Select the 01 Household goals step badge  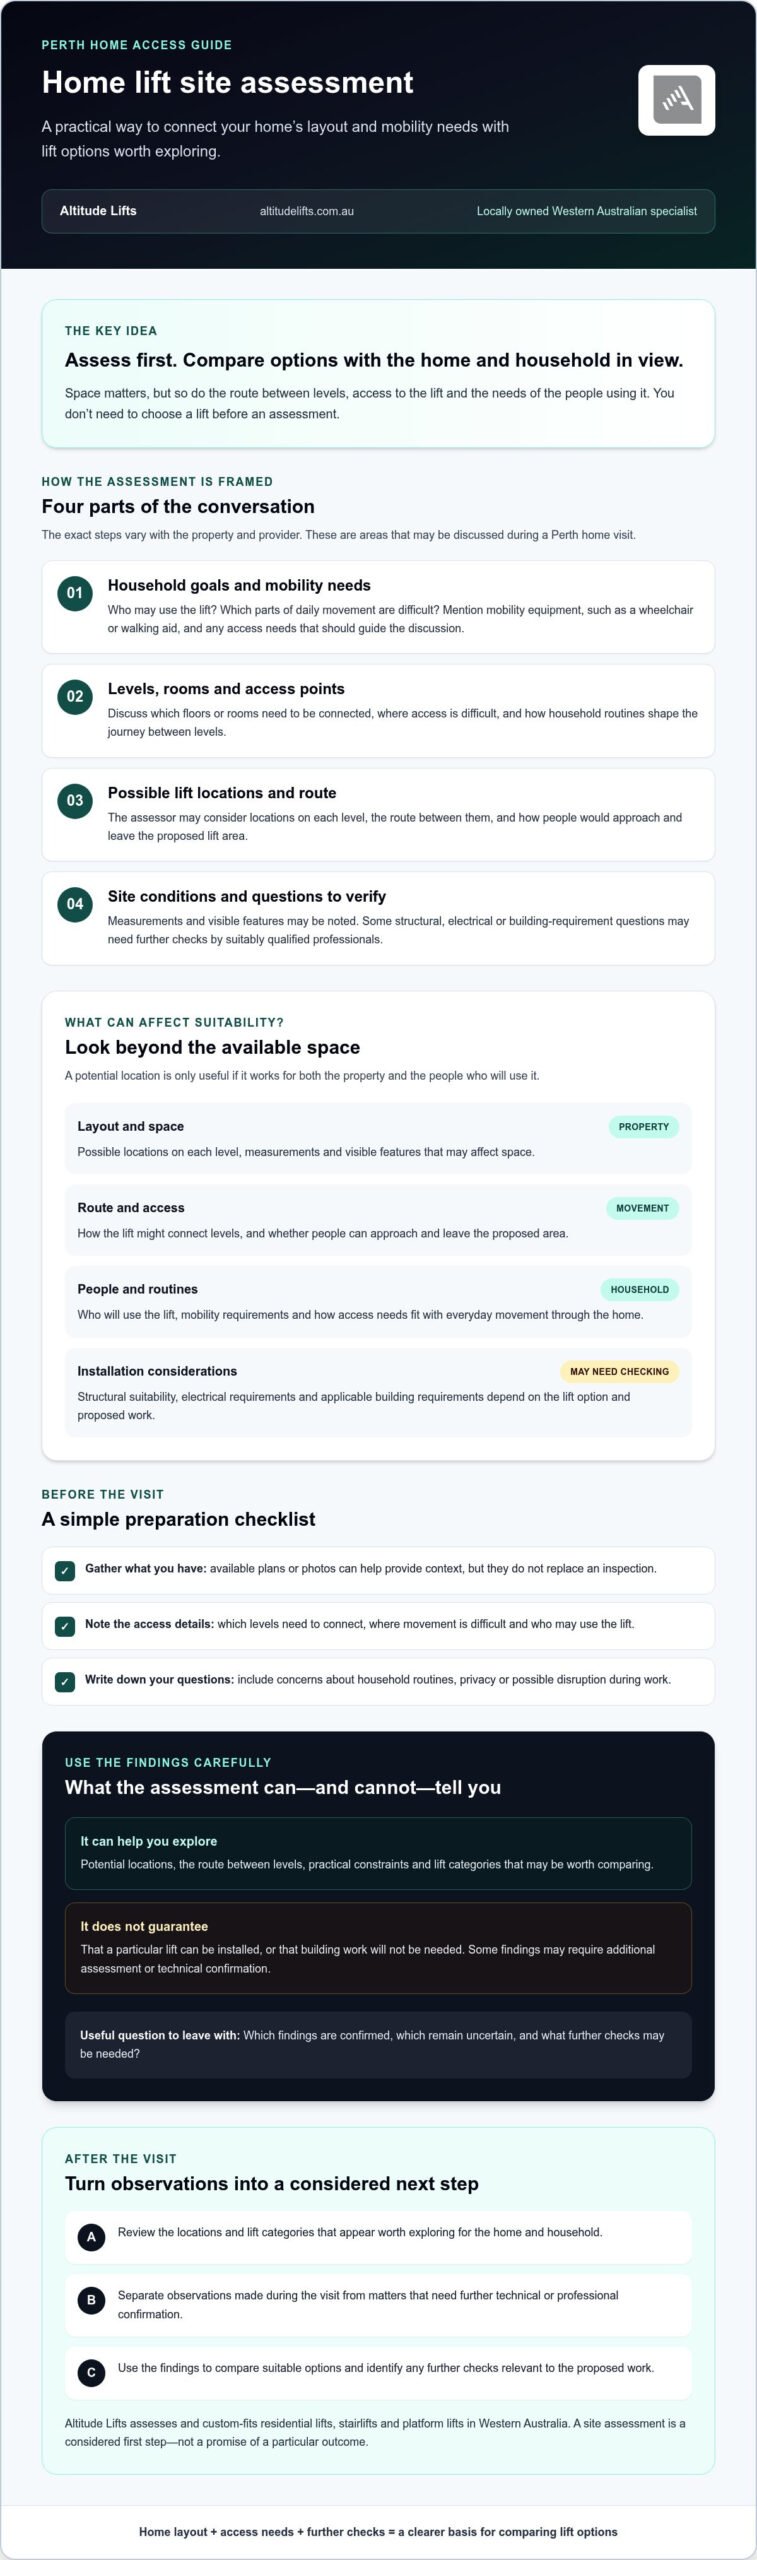click(x=75, y=593)
